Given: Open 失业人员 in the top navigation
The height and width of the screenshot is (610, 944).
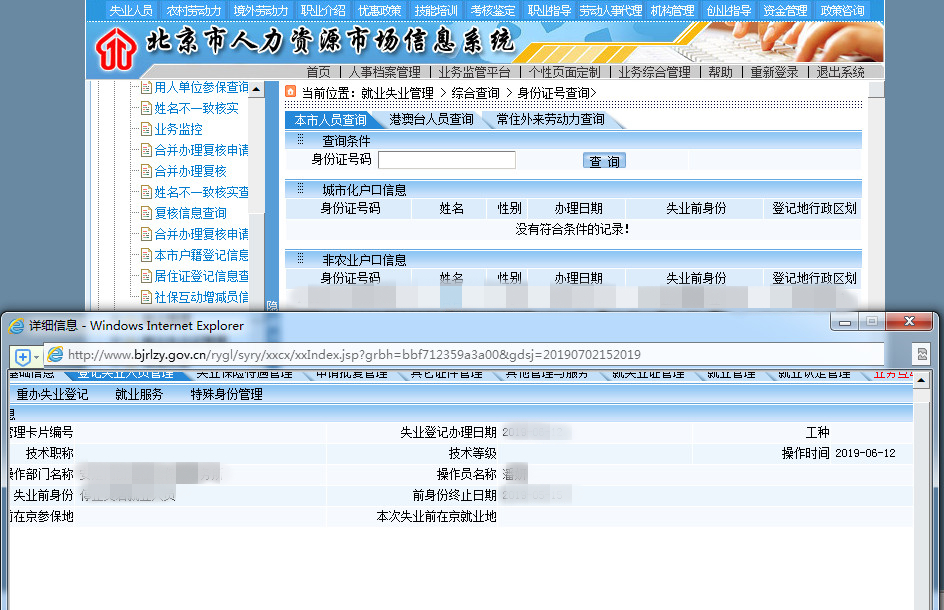Looking at the screenshot, I should (130, 10).
